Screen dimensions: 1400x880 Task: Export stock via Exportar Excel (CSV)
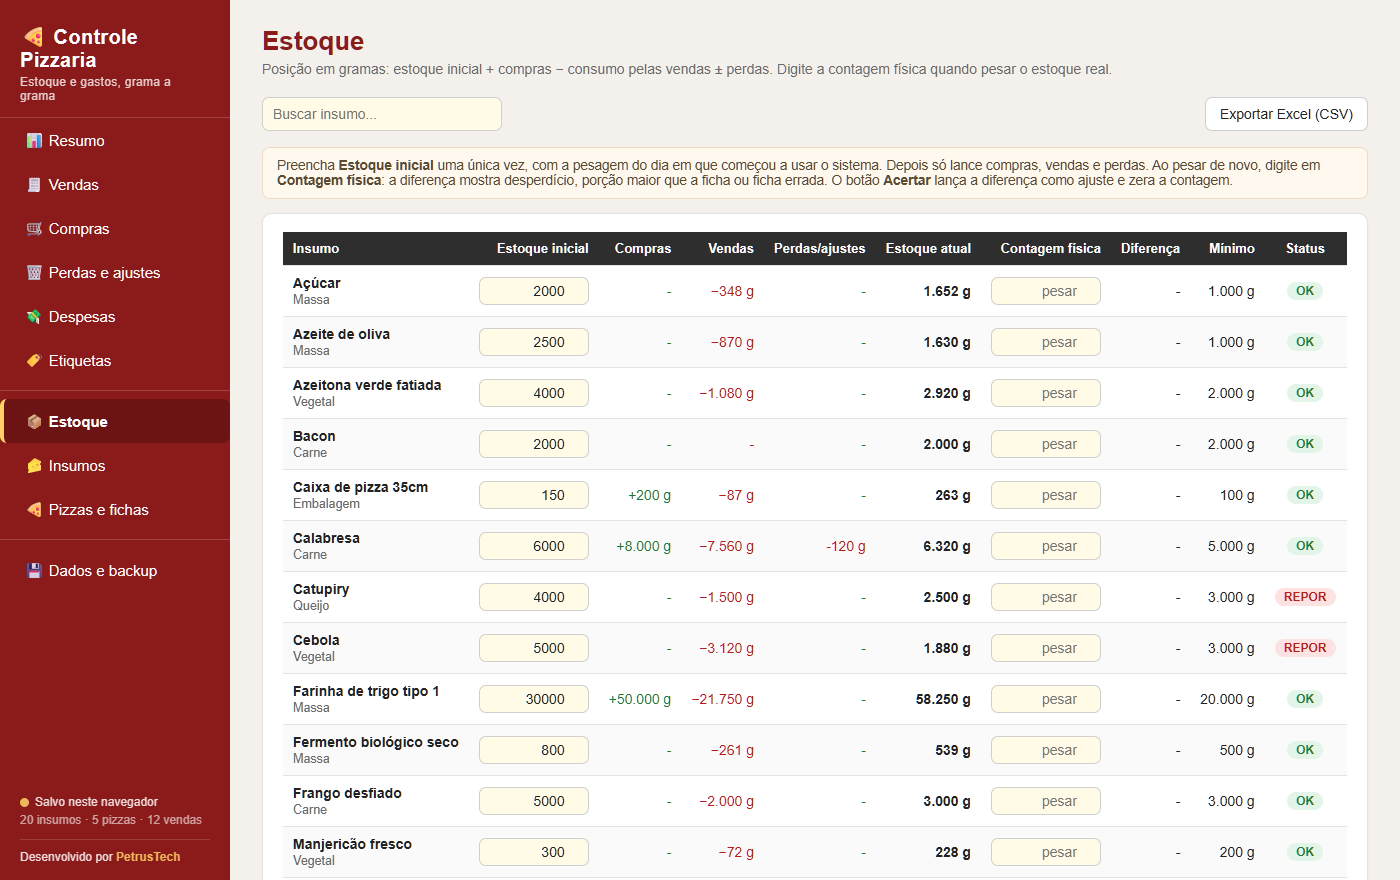coord(1286,114)
